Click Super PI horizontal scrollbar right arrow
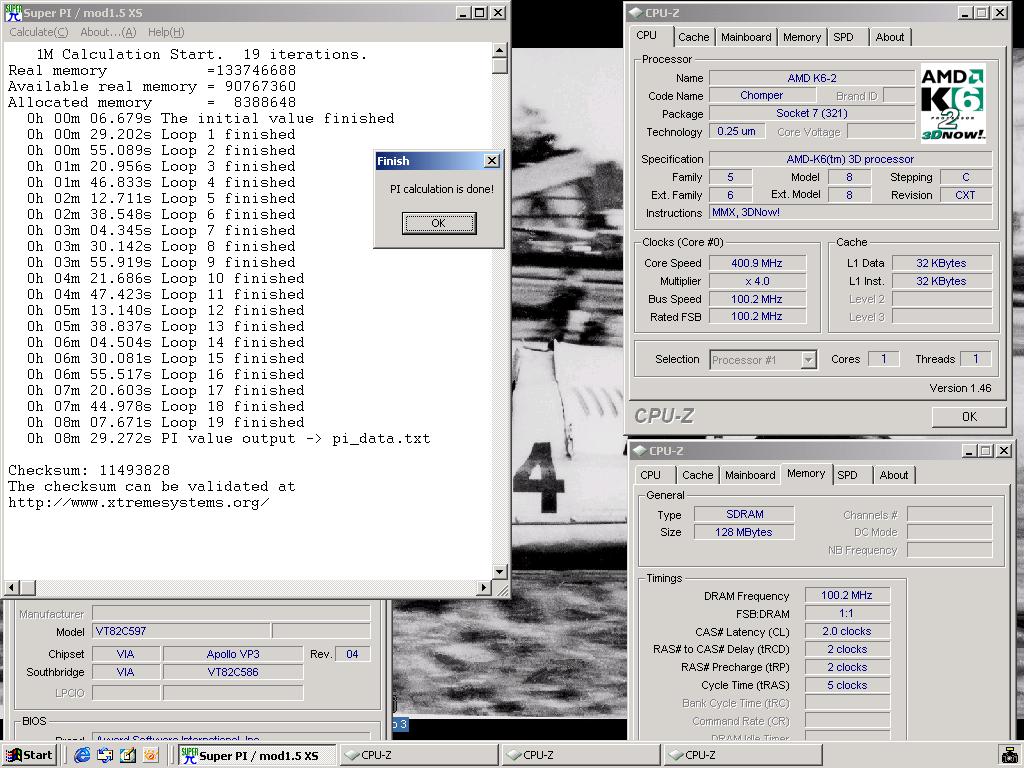 point(484,588)
